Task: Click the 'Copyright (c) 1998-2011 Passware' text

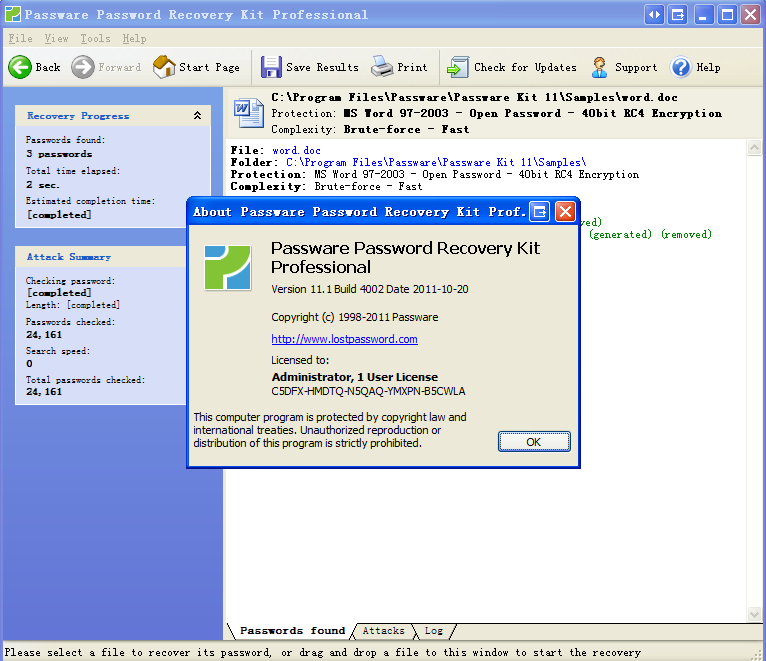Action: pos(355,317)
